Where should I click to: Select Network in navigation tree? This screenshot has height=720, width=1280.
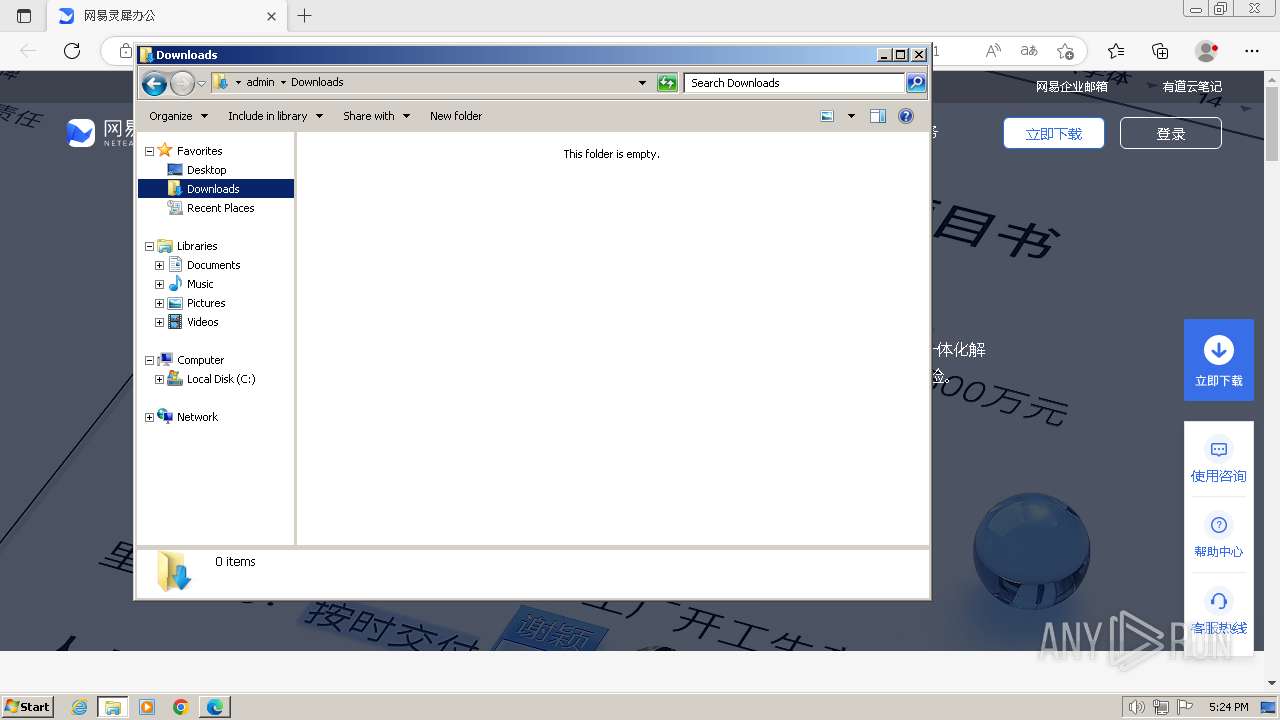[x=197, y=417]
